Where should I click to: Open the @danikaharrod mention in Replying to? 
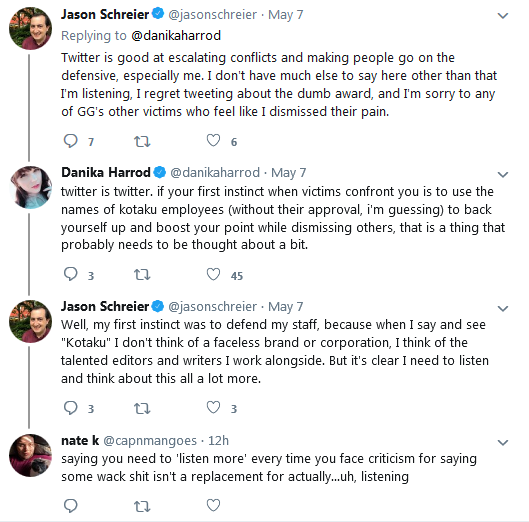(x=176, y=36)
